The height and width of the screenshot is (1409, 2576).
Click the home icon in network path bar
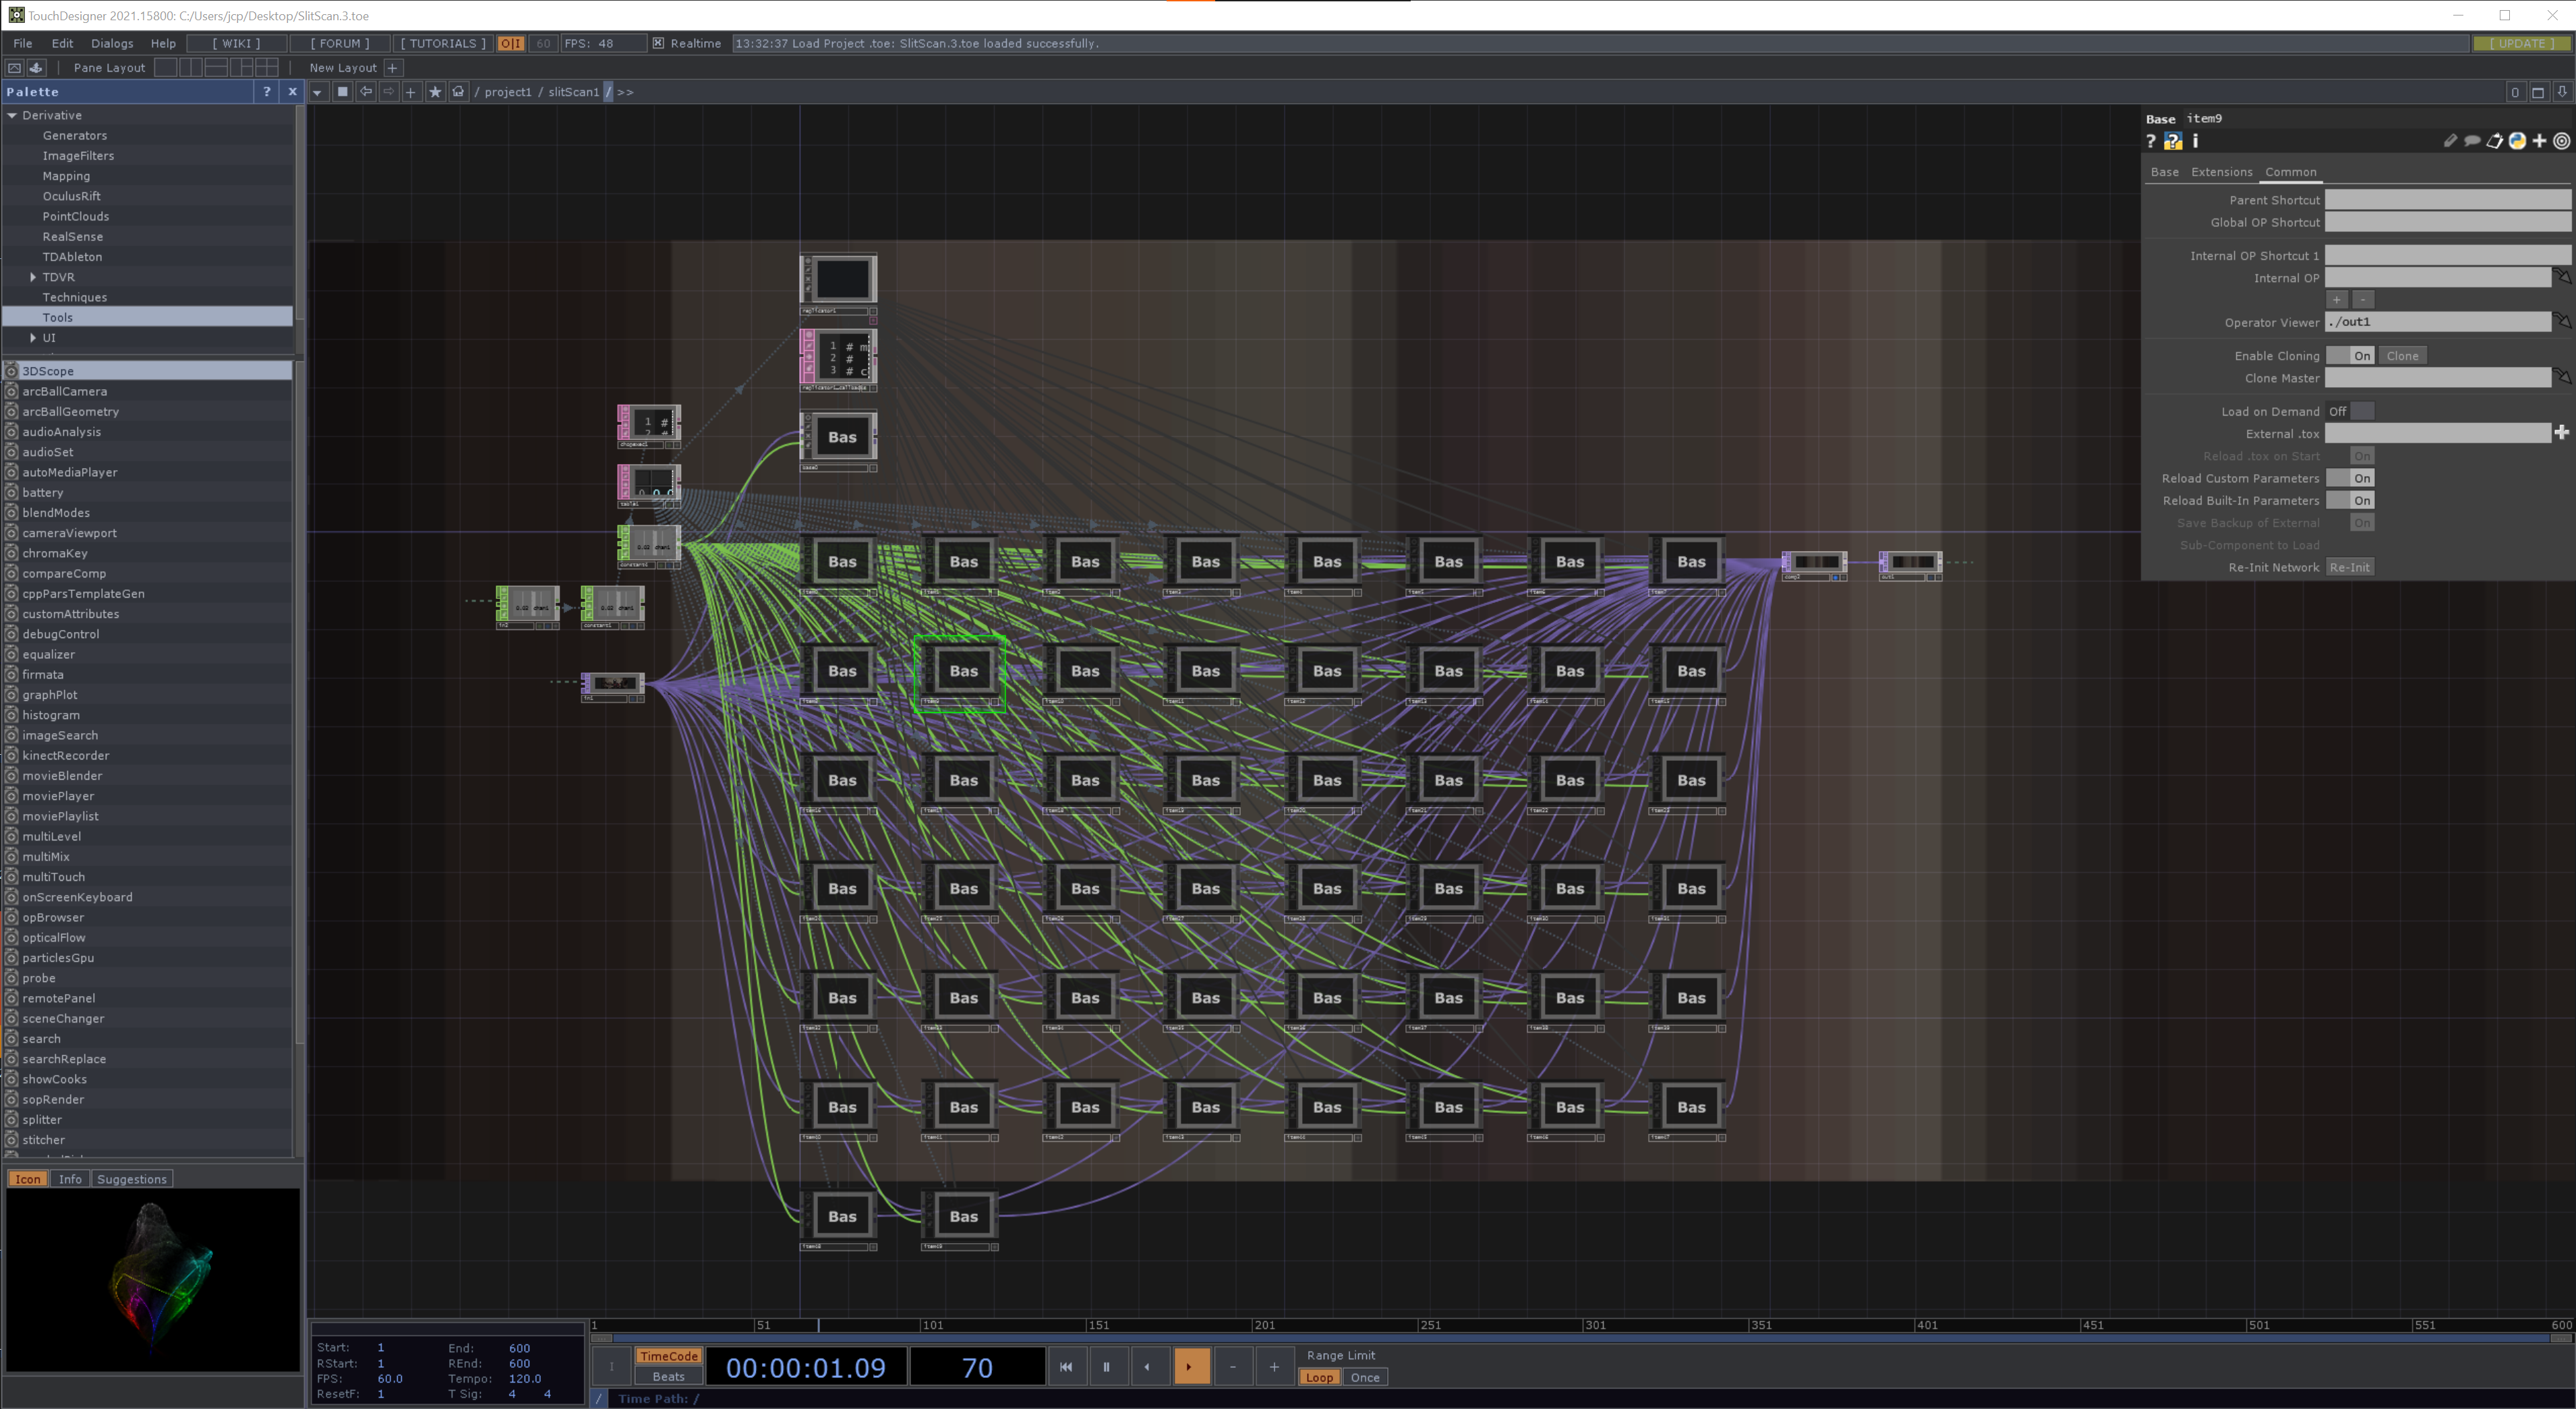[x=458, y=92]
